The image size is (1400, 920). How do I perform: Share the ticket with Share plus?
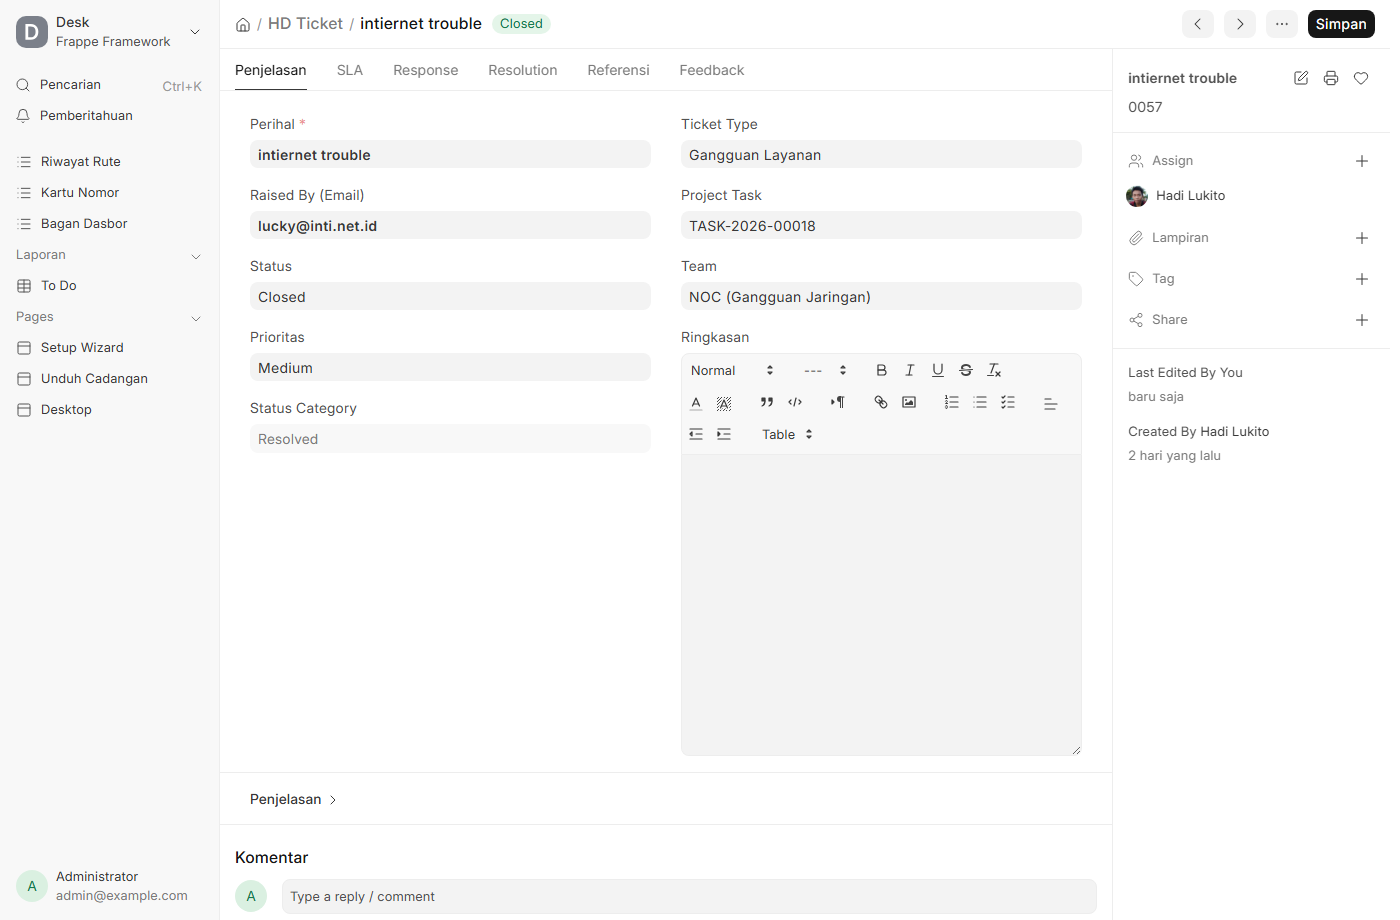1362,320
